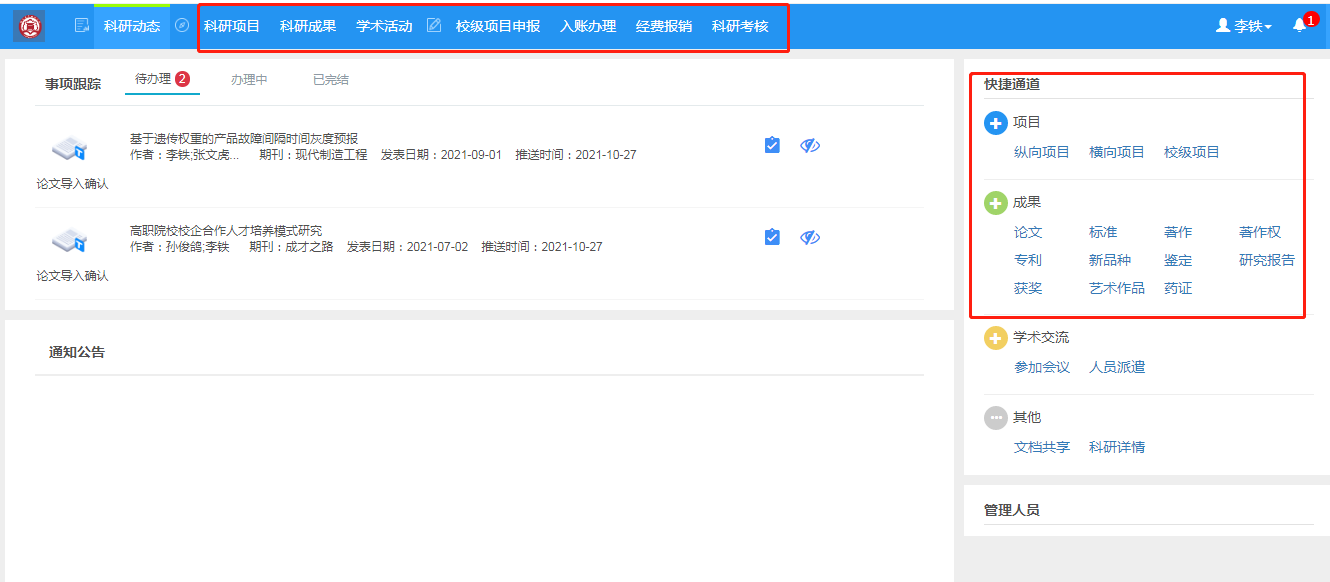Click the gray dots icon beside 其他

click(996, 418)
